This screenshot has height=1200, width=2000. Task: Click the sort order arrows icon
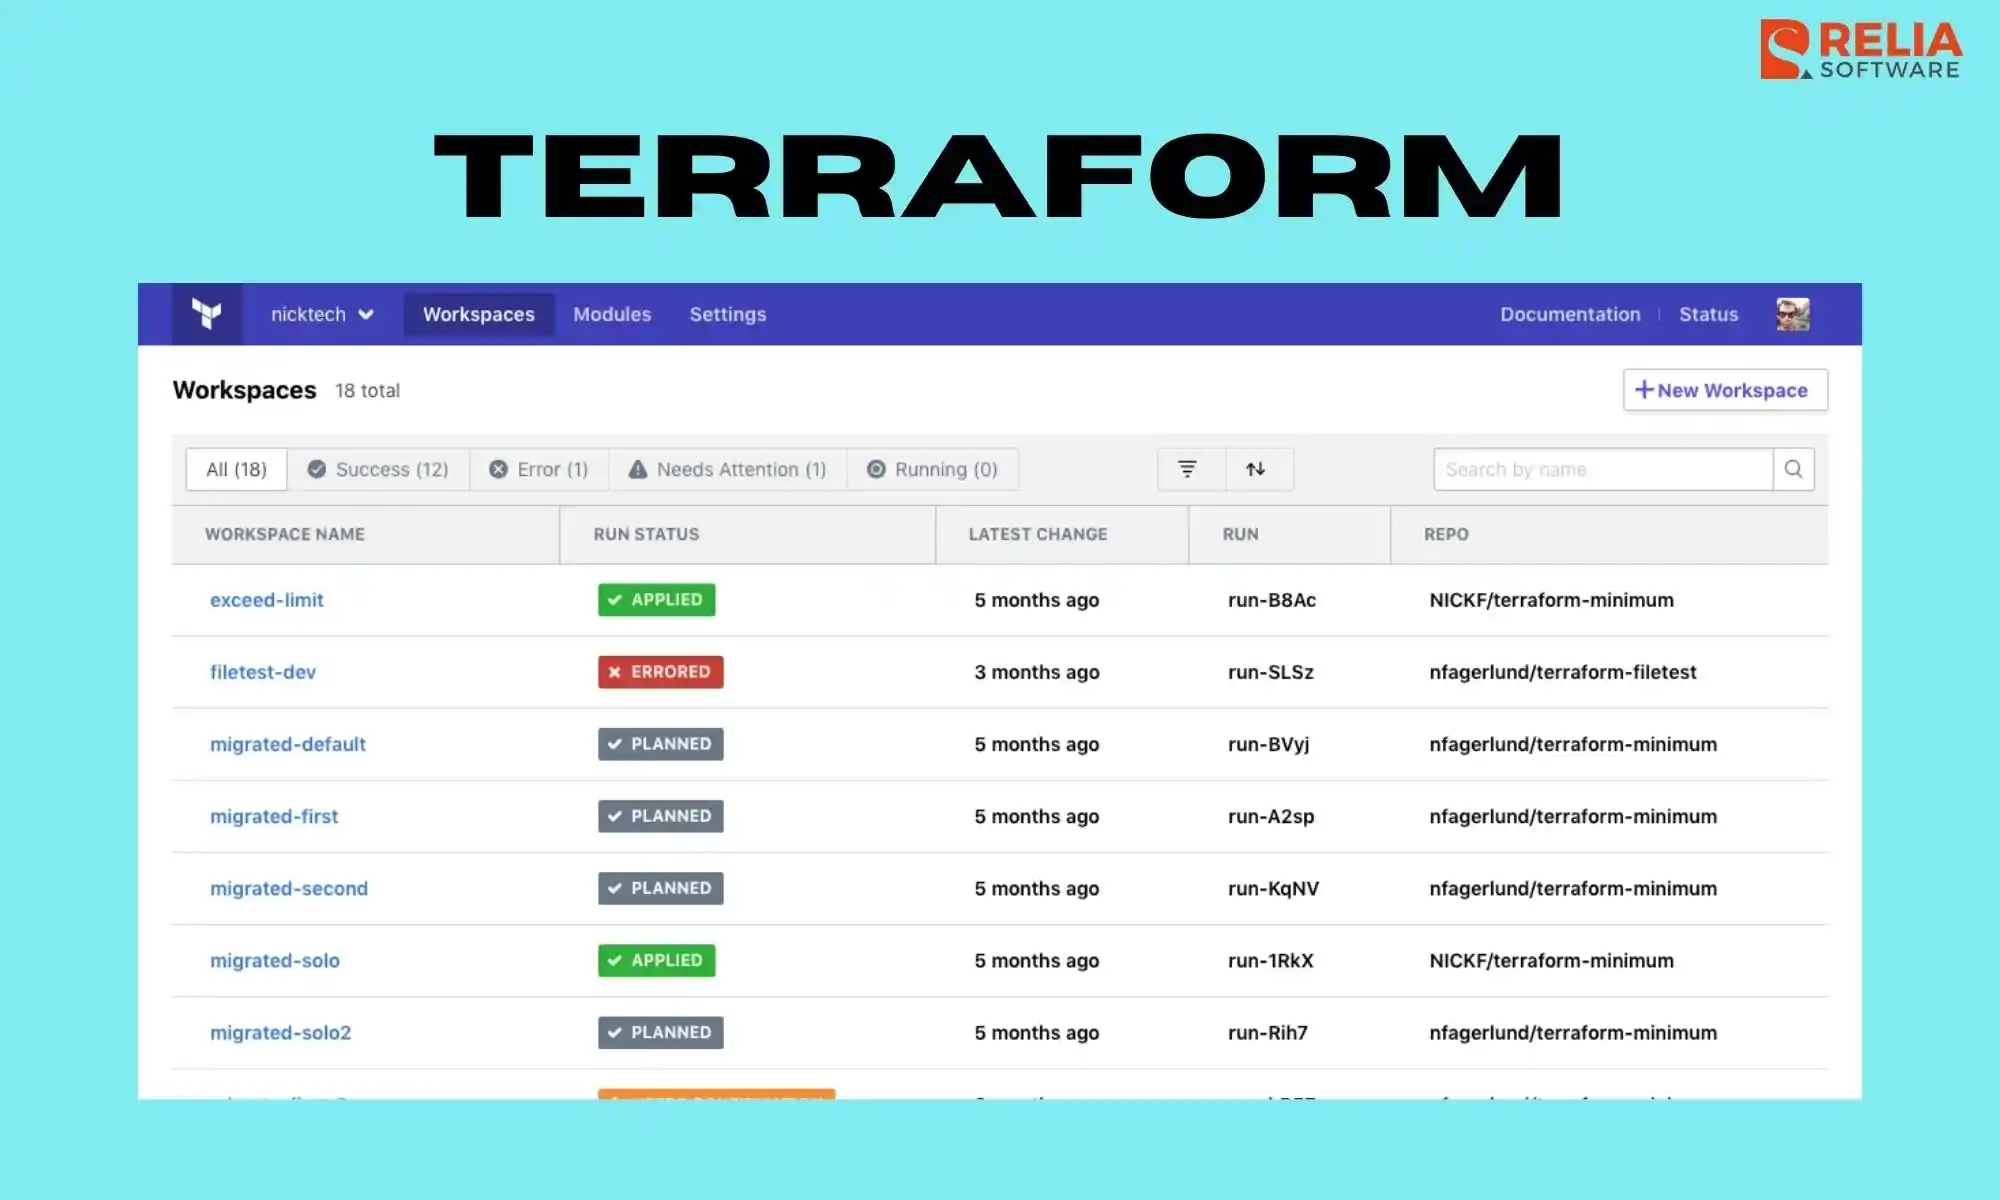point(1256,469)
